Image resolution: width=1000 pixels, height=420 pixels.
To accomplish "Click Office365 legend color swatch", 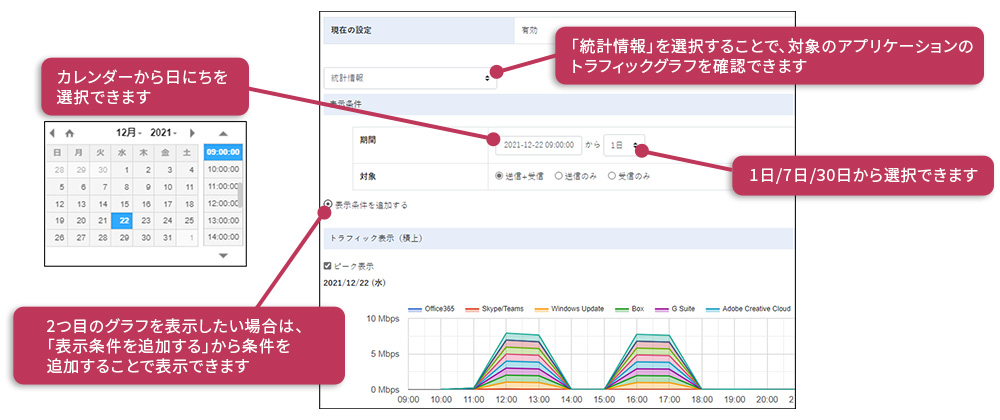I will tap(415, 309).
